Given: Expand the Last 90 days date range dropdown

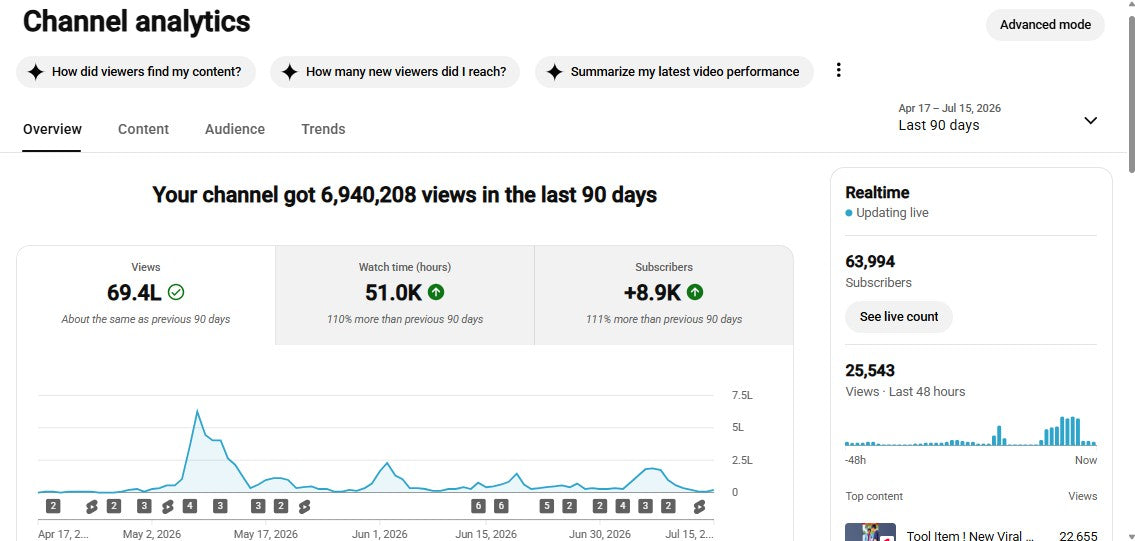Looking at the screenshot, I should click(998, 117).
